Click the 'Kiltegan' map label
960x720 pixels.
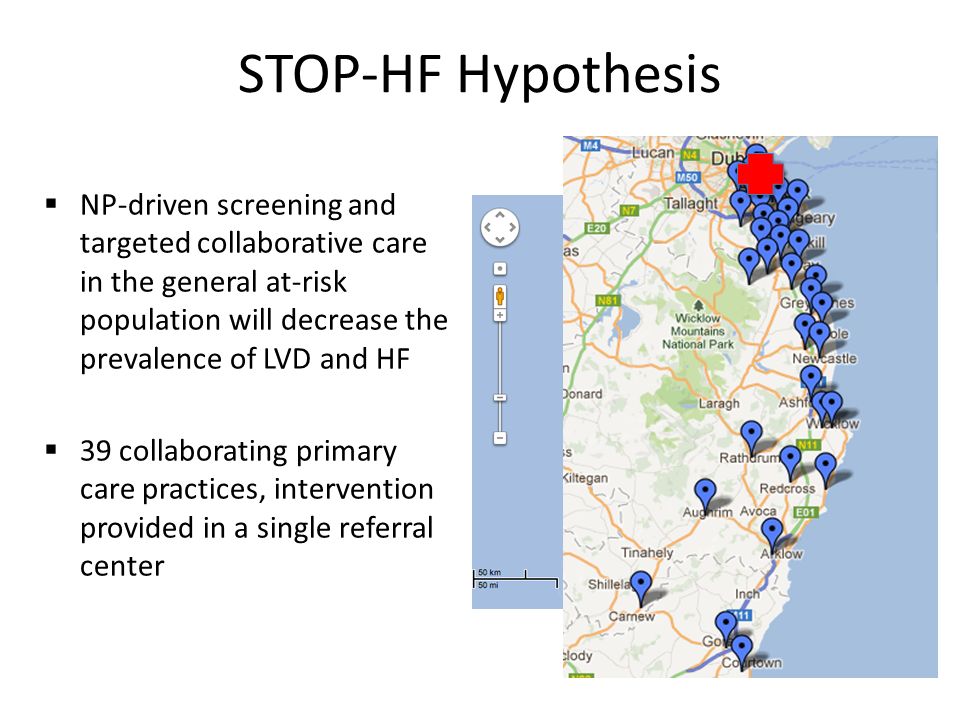(x=586, y=478)
